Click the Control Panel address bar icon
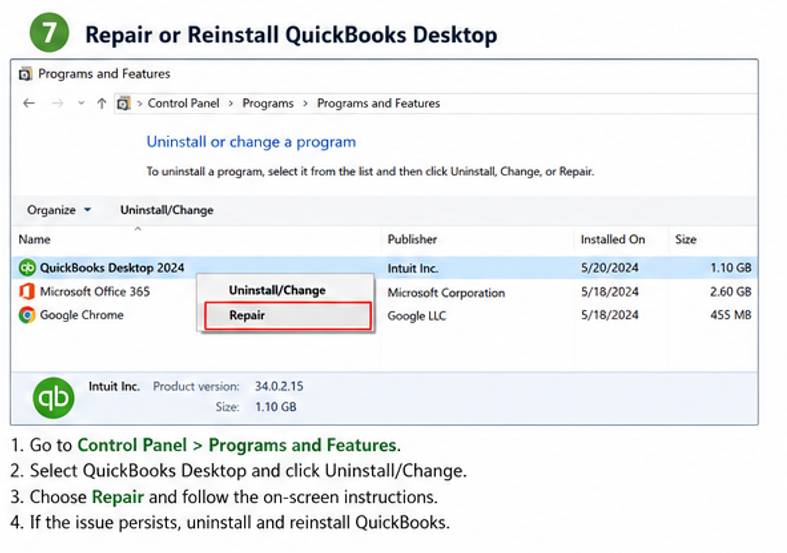787x553 pixels. point(123,103)
